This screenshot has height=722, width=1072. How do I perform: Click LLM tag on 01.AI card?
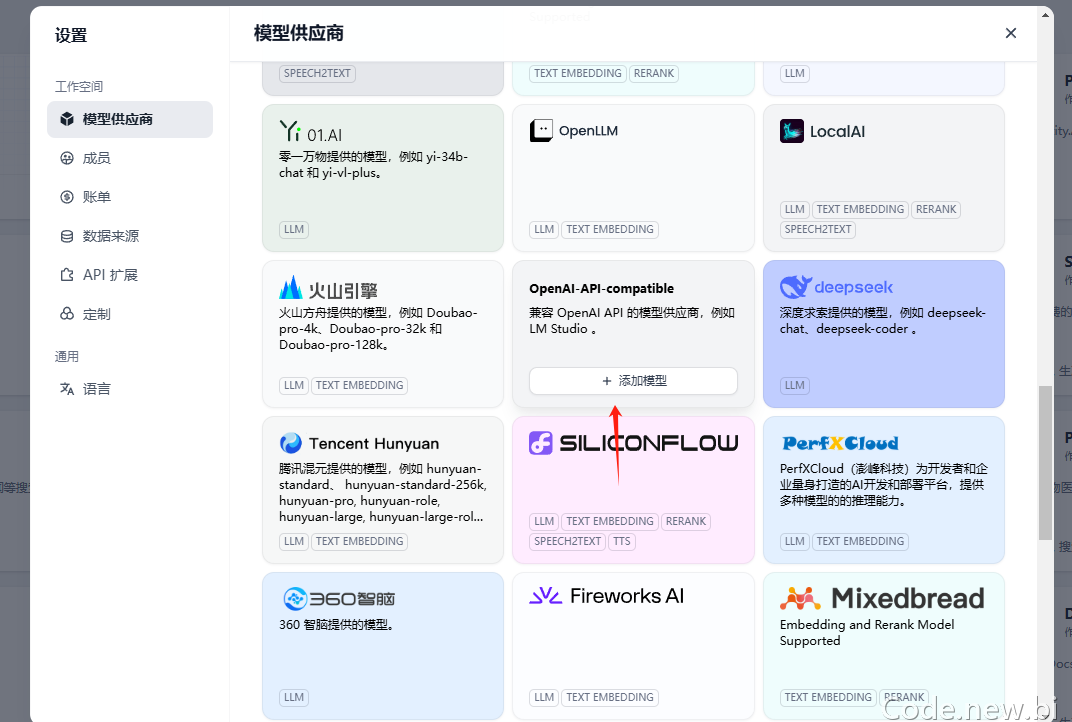pyautogui.click(x=294, y=230)
